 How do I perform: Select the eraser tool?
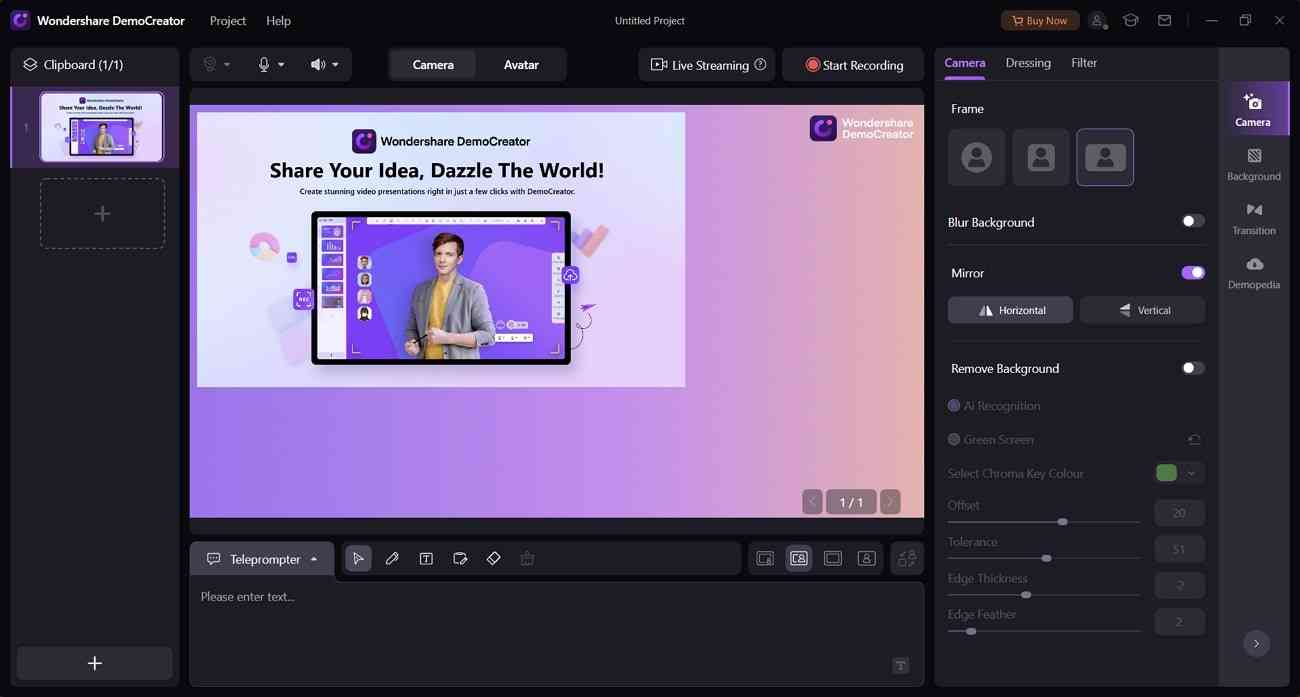[493, 559]
